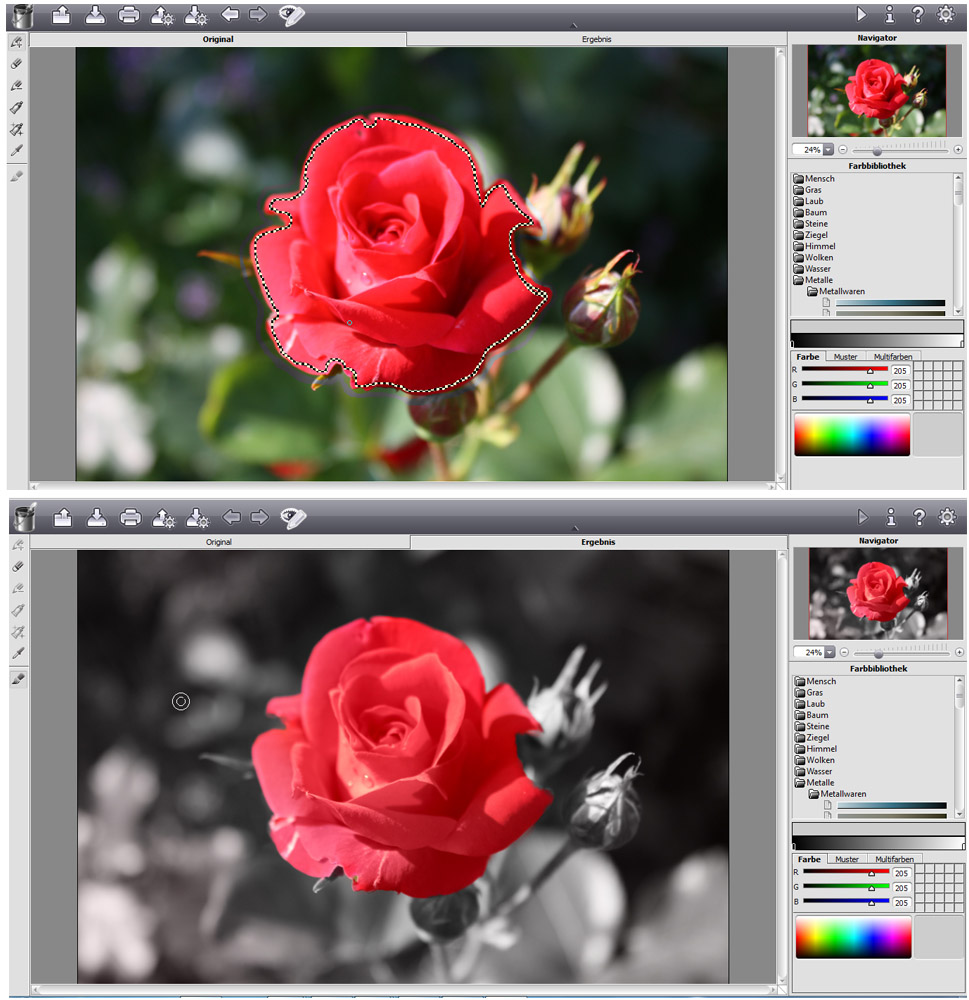This screenshot has width=969, height=1000.
Task: Pick a color from upper window's spectrum
Action: tap(852, 435)
